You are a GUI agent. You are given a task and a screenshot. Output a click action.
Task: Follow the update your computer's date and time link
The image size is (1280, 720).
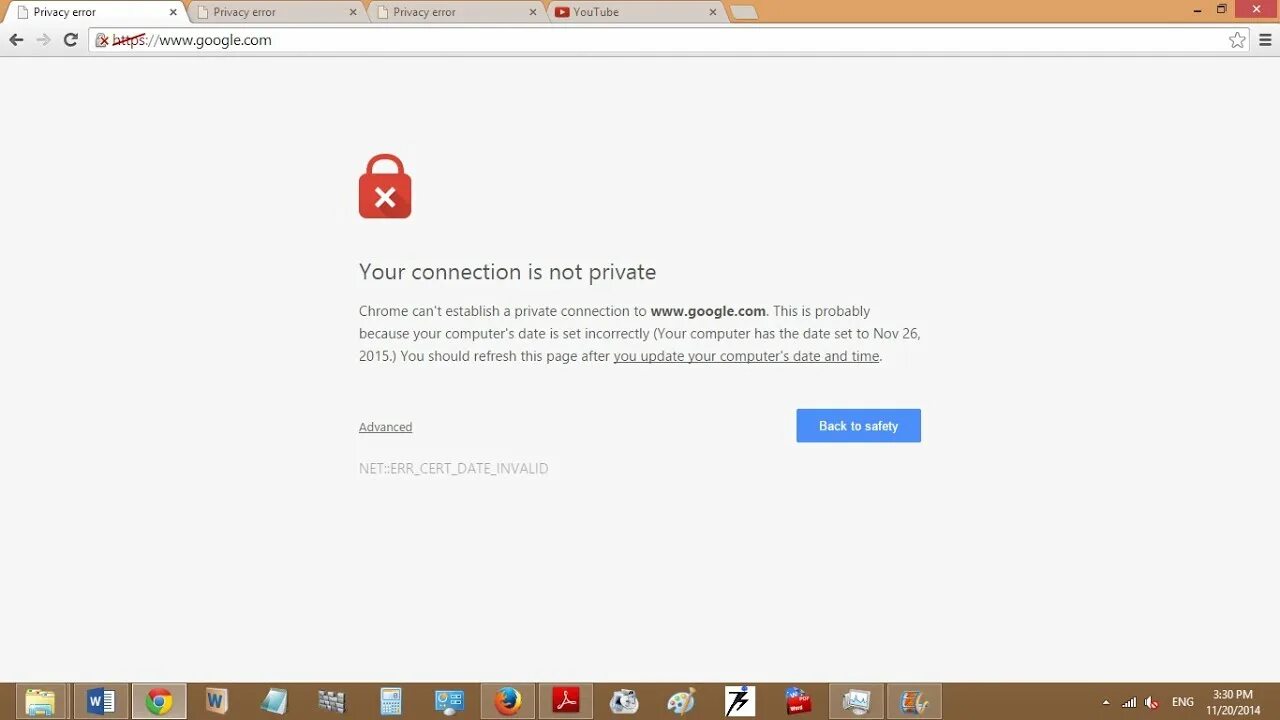tap(746, 356)
